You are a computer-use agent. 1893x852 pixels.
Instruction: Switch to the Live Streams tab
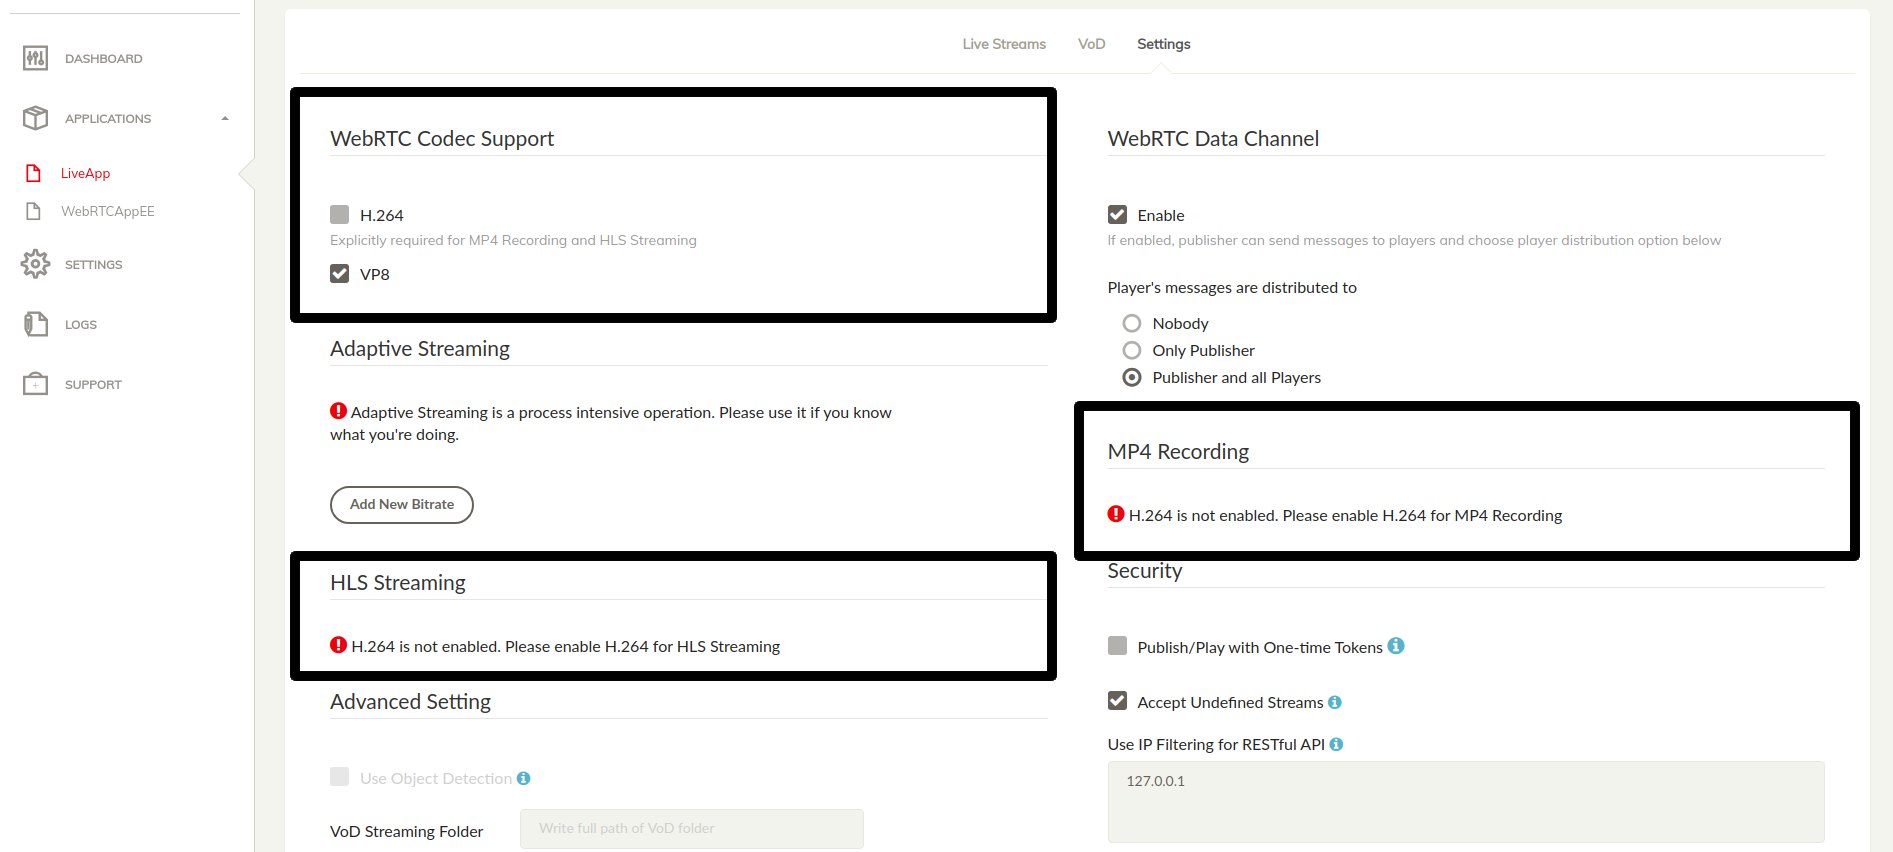[x=1004, y=44]
